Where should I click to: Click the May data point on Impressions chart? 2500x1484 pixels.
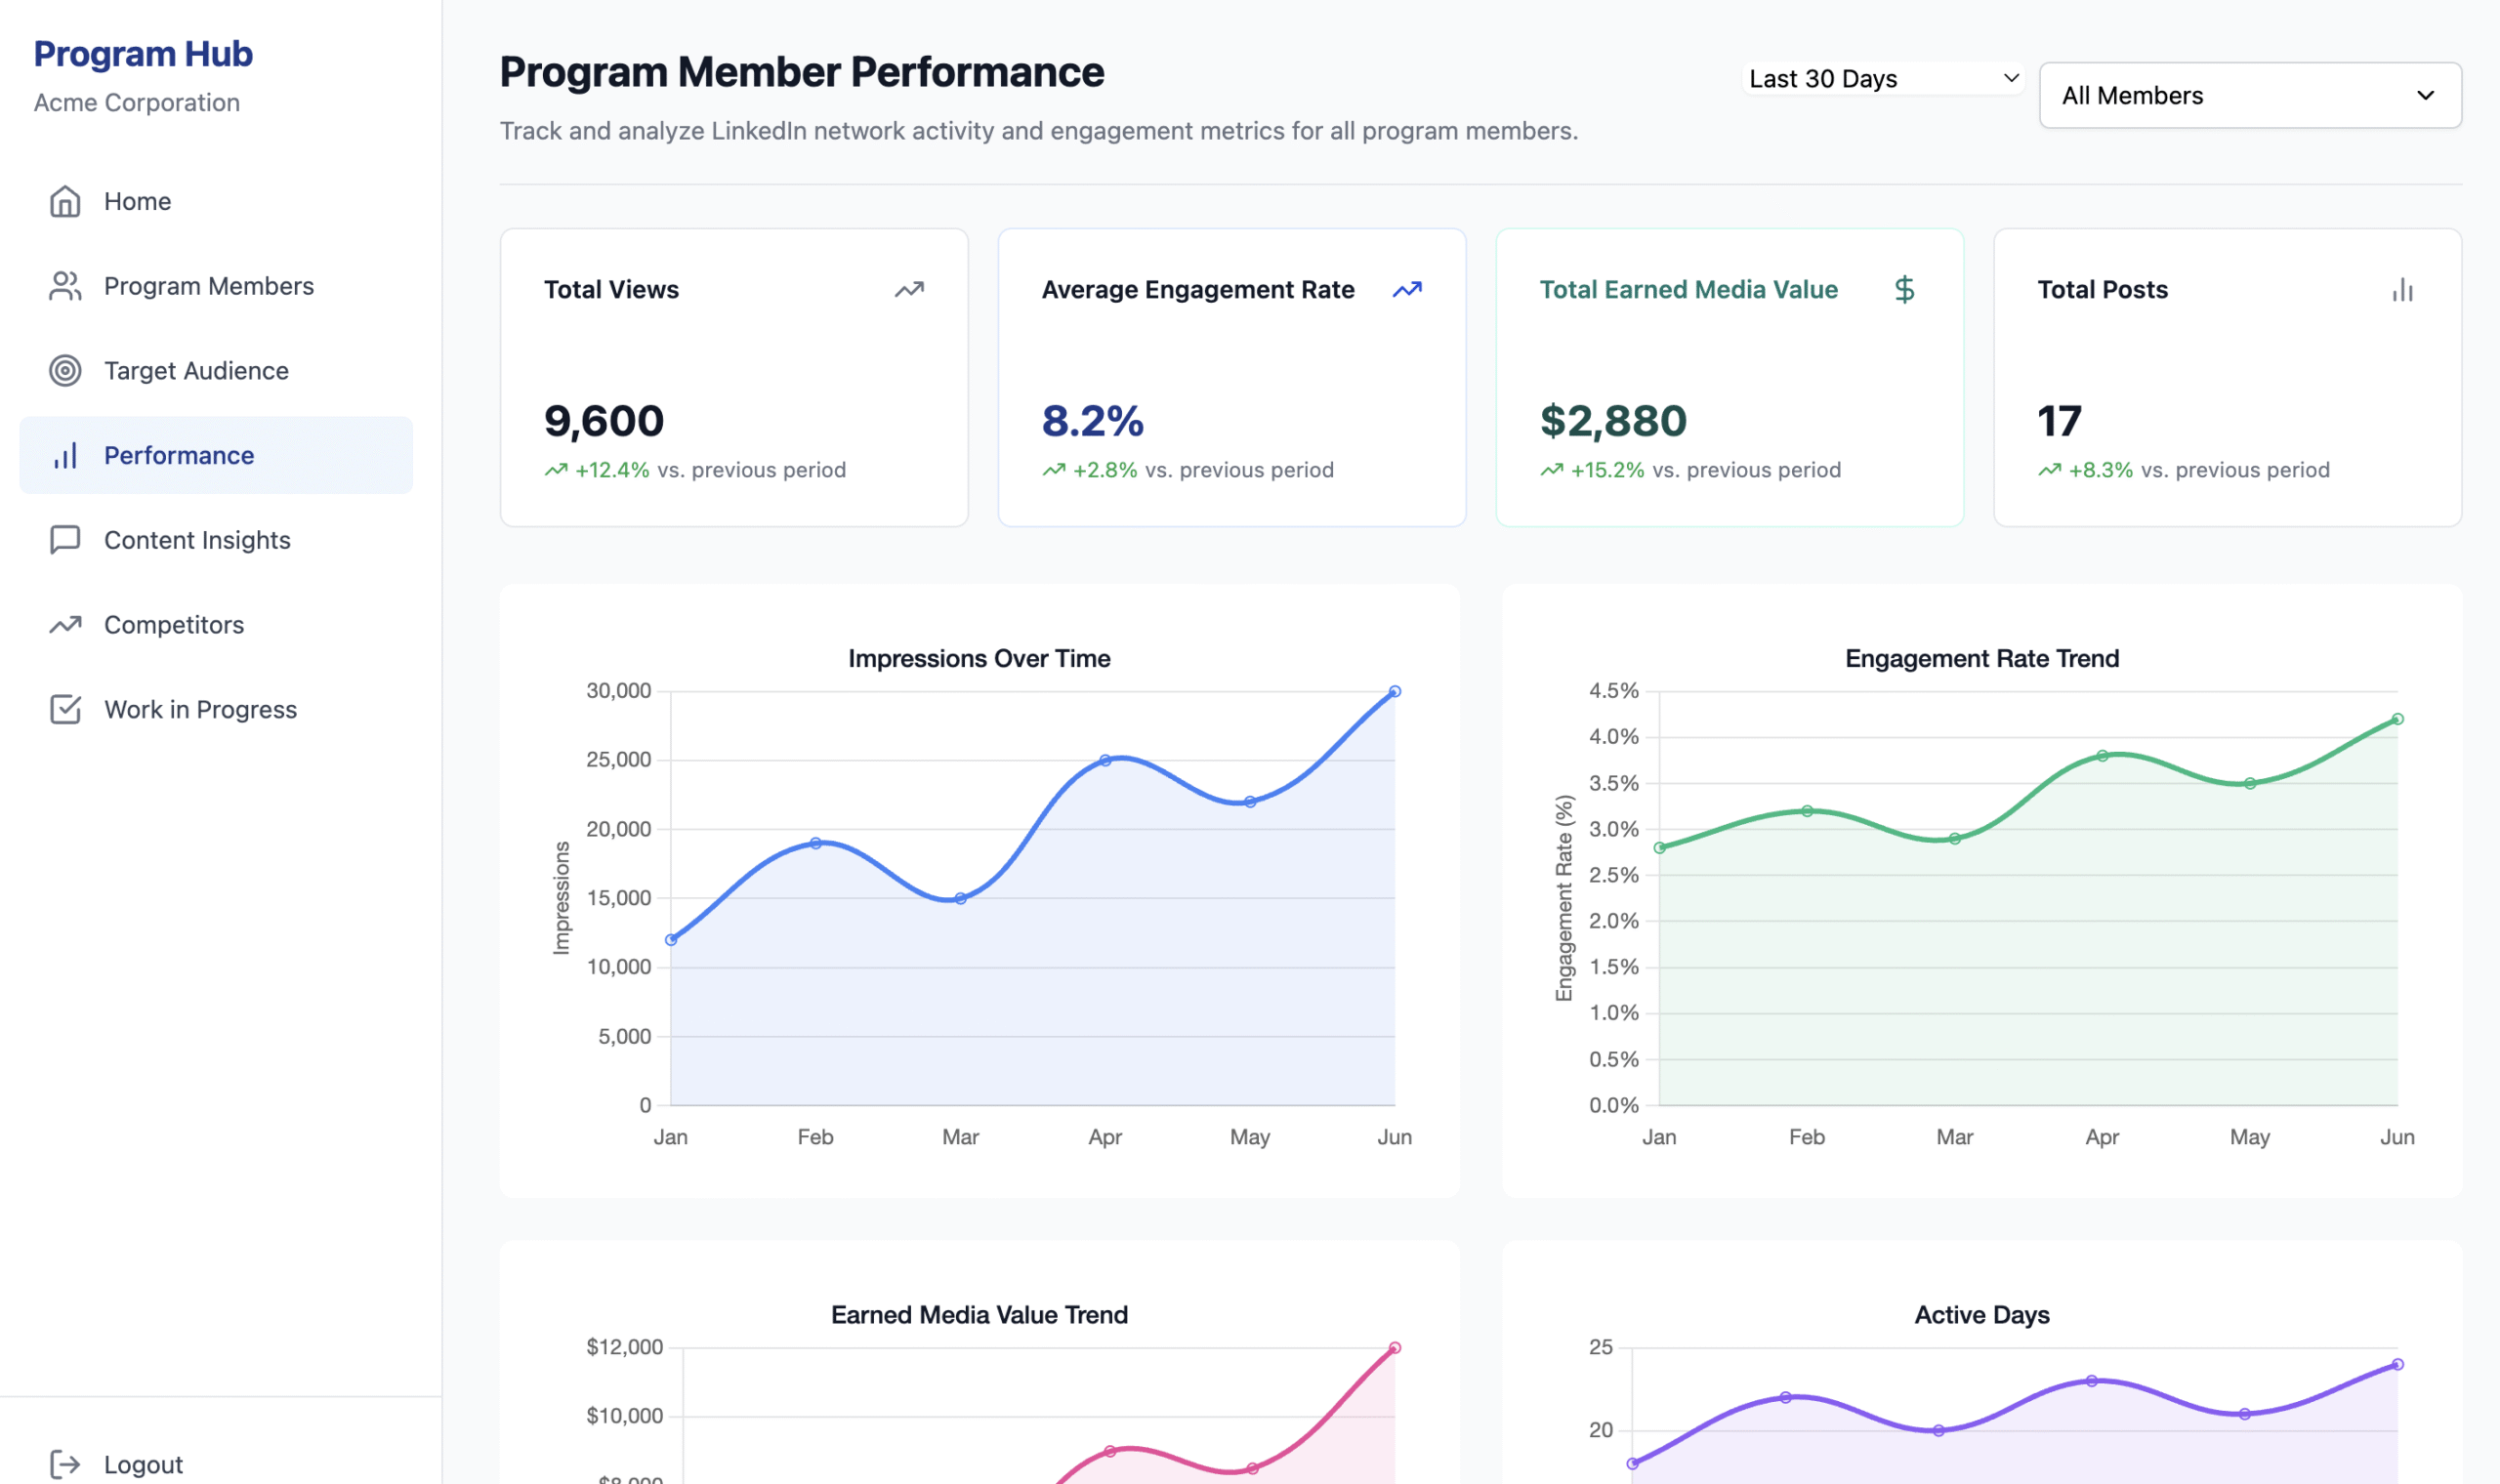1250,802
